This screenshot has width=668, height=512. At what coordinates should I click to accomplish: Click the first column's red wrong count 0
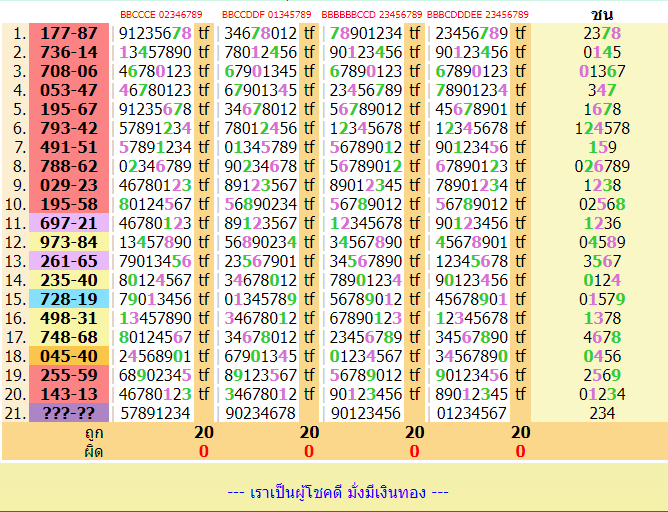(x=204, y=451)
